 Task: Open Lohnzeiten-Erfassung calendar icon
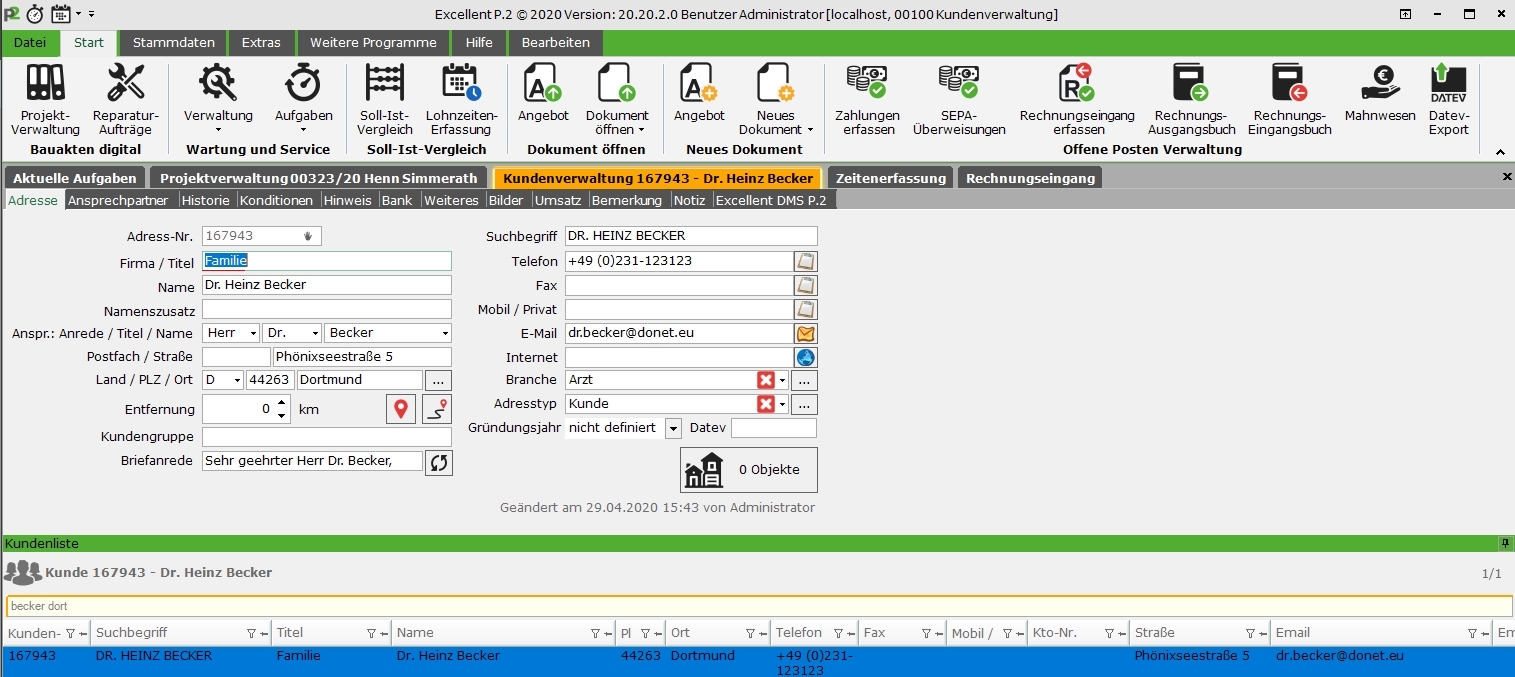click(461, 99)
